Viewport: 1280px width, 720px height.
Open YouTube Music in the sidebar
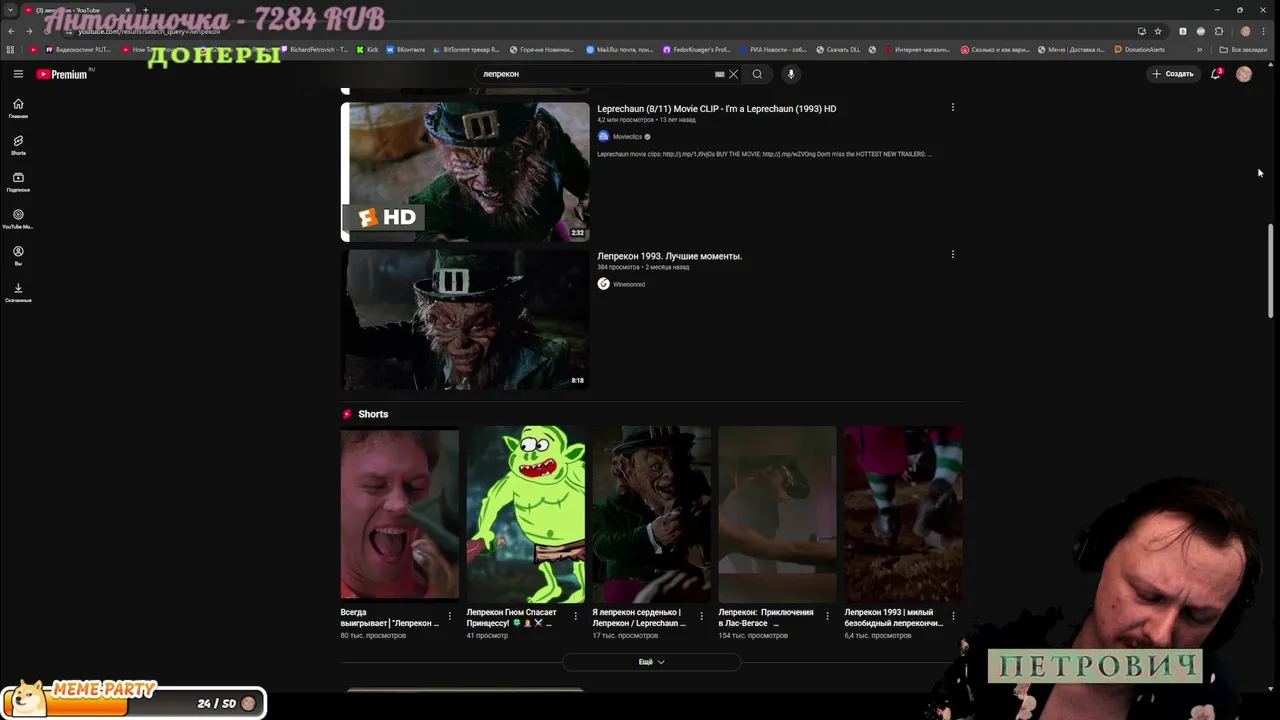click(18, 219)
